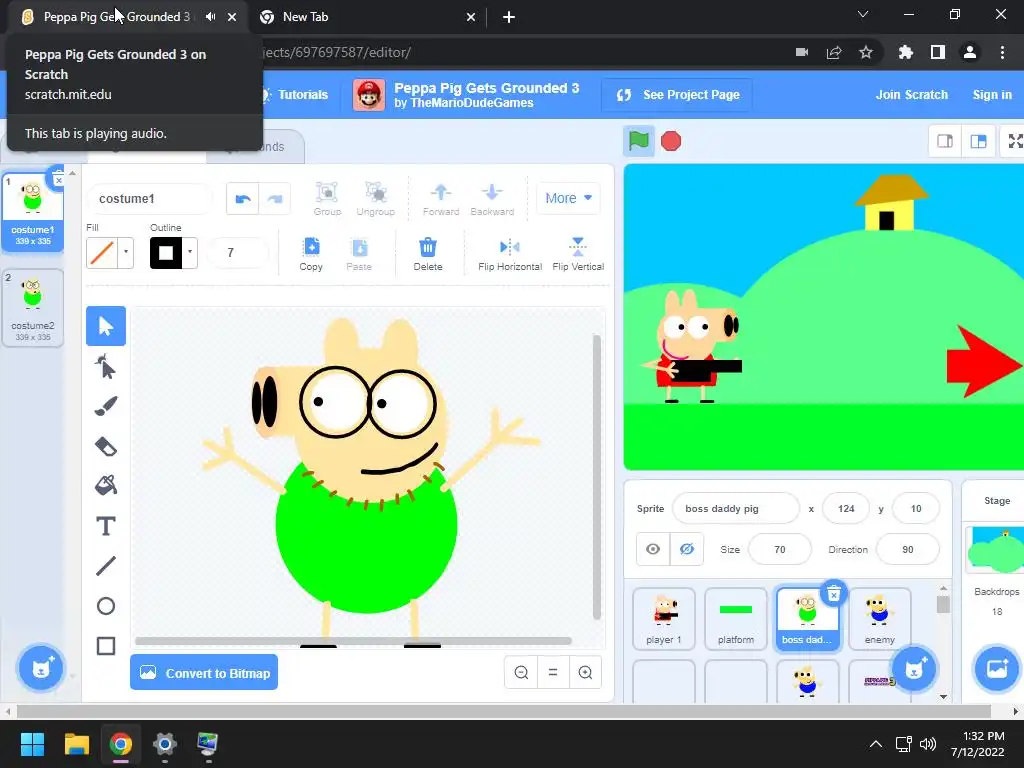Click the black Outline color swatch

pyautogui.click(x=166, y=253)
